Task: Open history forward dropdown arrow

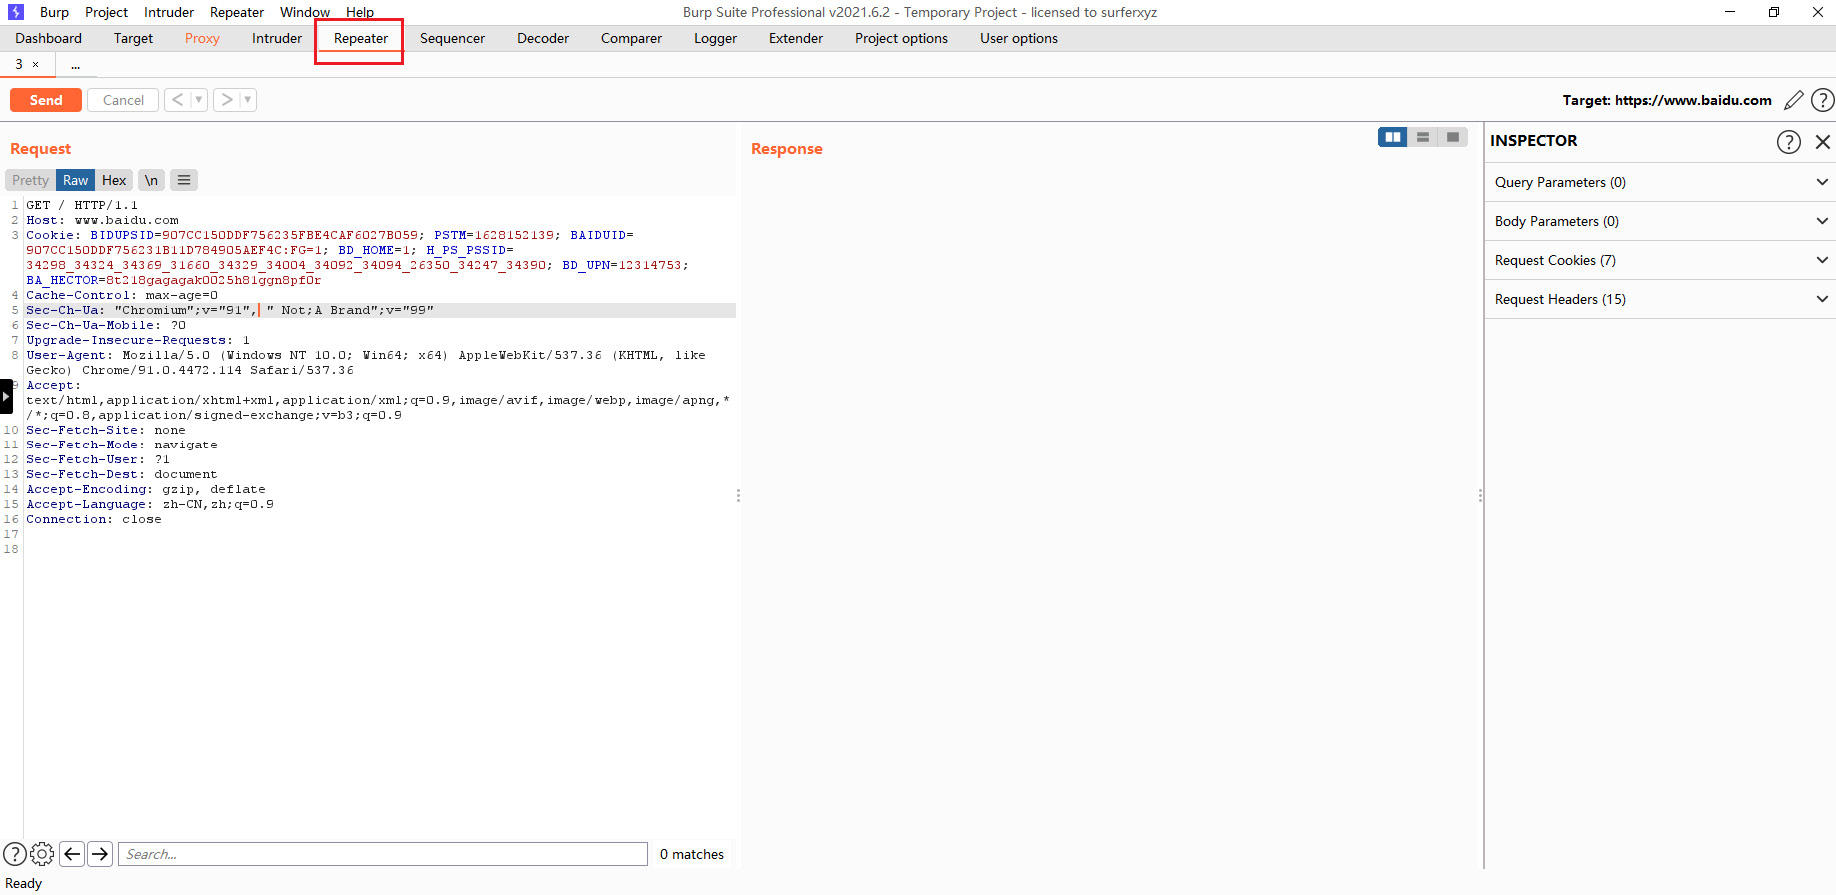Action: click(x=248, y=100)
